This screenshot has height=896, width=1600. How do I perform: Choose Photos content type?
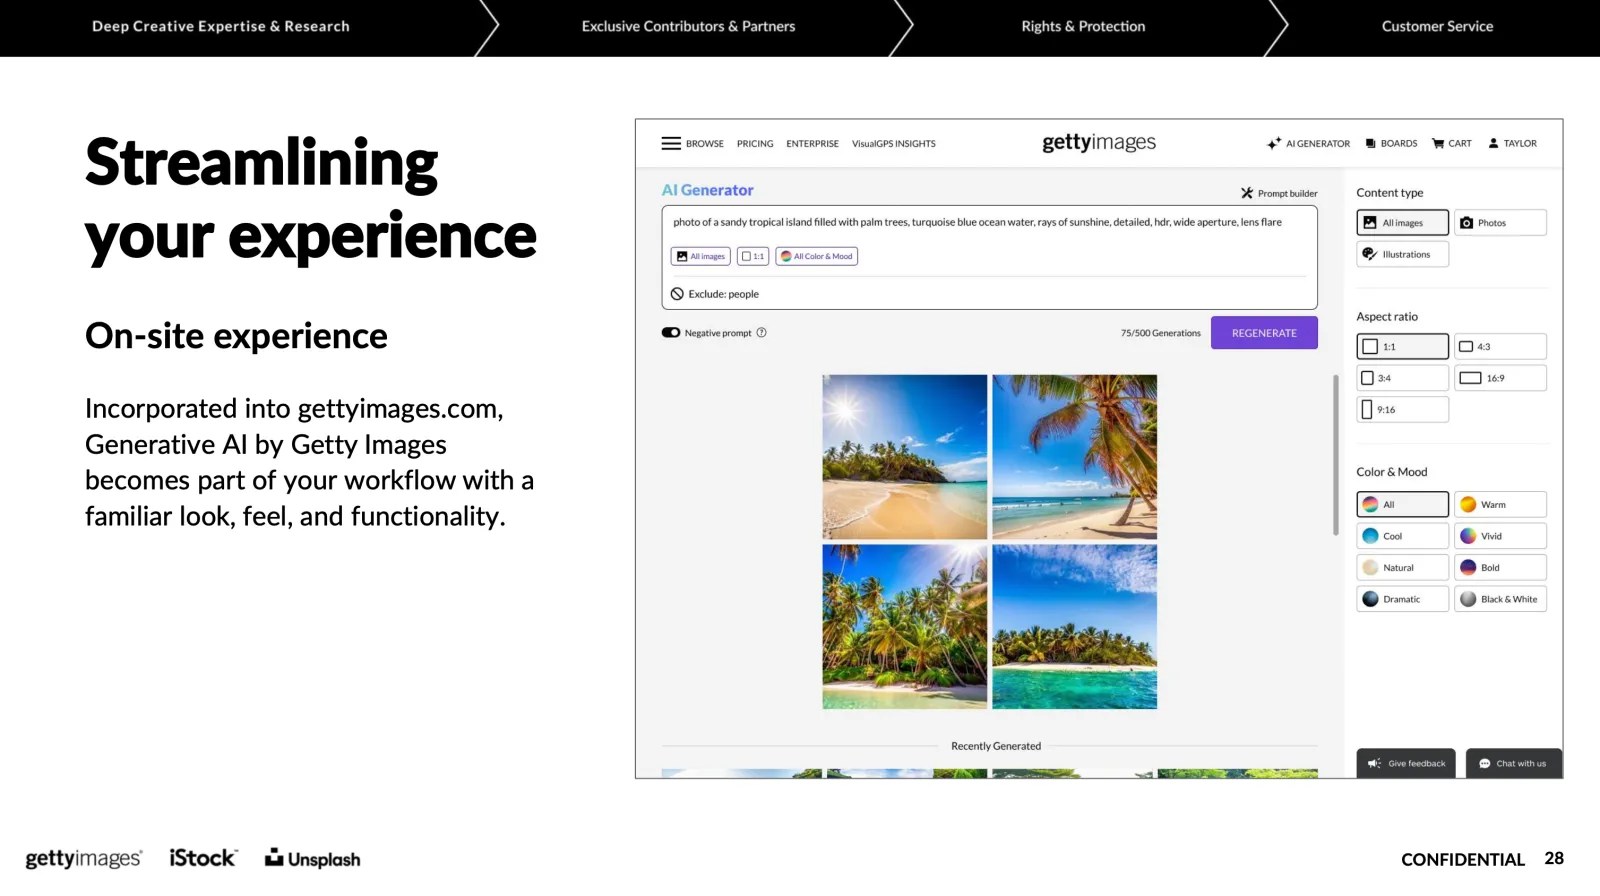pos(1500,222)
